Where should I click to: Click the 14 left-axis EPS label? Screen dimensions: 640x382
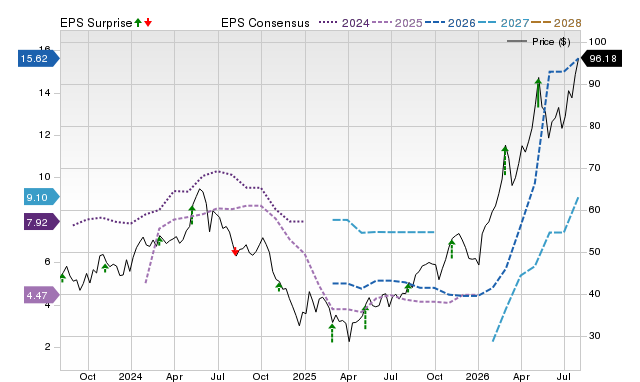(x=44, y=93)
